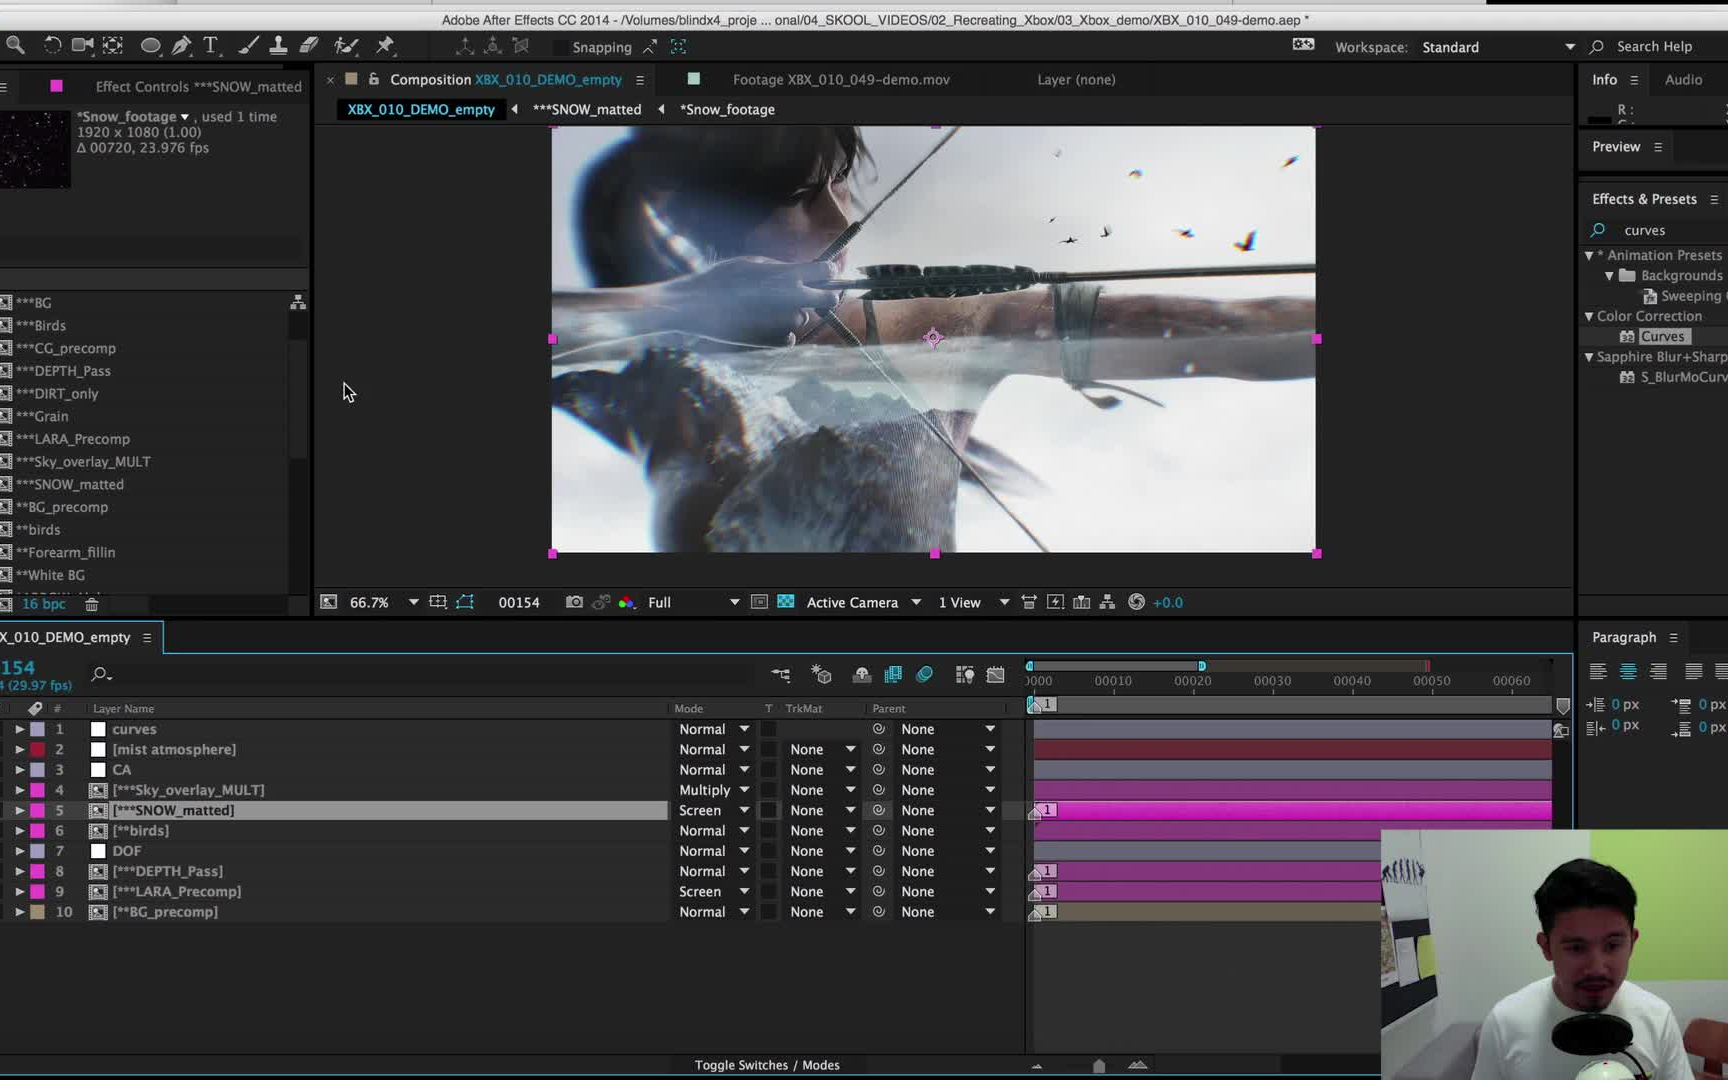Click Toggle Switches / Modes button
The height and width of the screenshot is (1080, 1728).
767,1065
